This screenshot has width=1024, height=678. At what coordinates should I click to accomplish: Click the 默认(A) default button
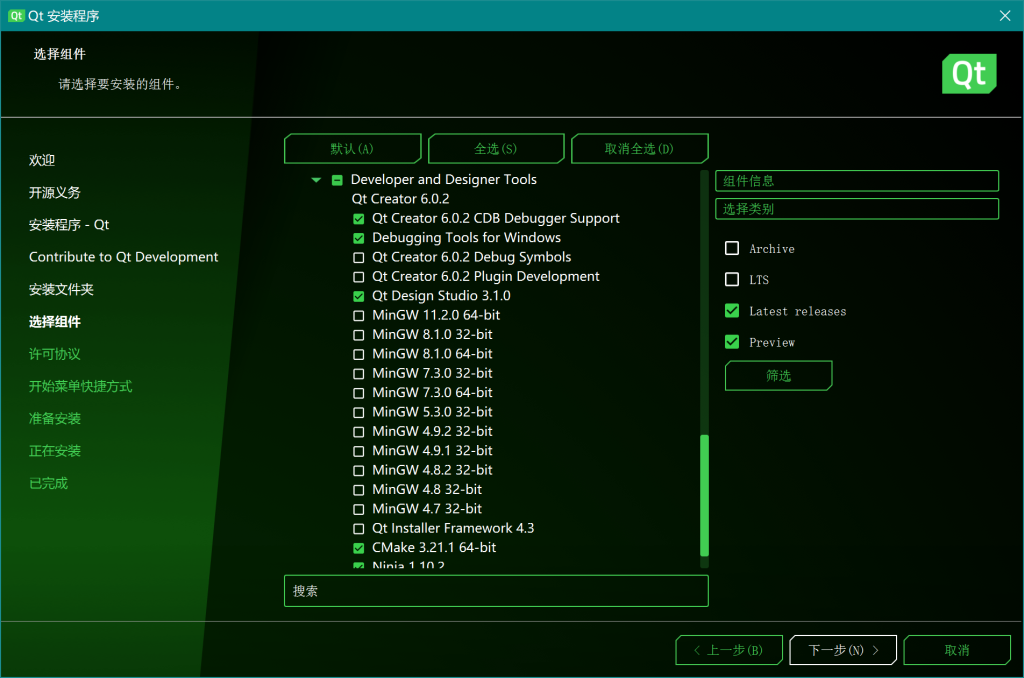tap(353, 148)
